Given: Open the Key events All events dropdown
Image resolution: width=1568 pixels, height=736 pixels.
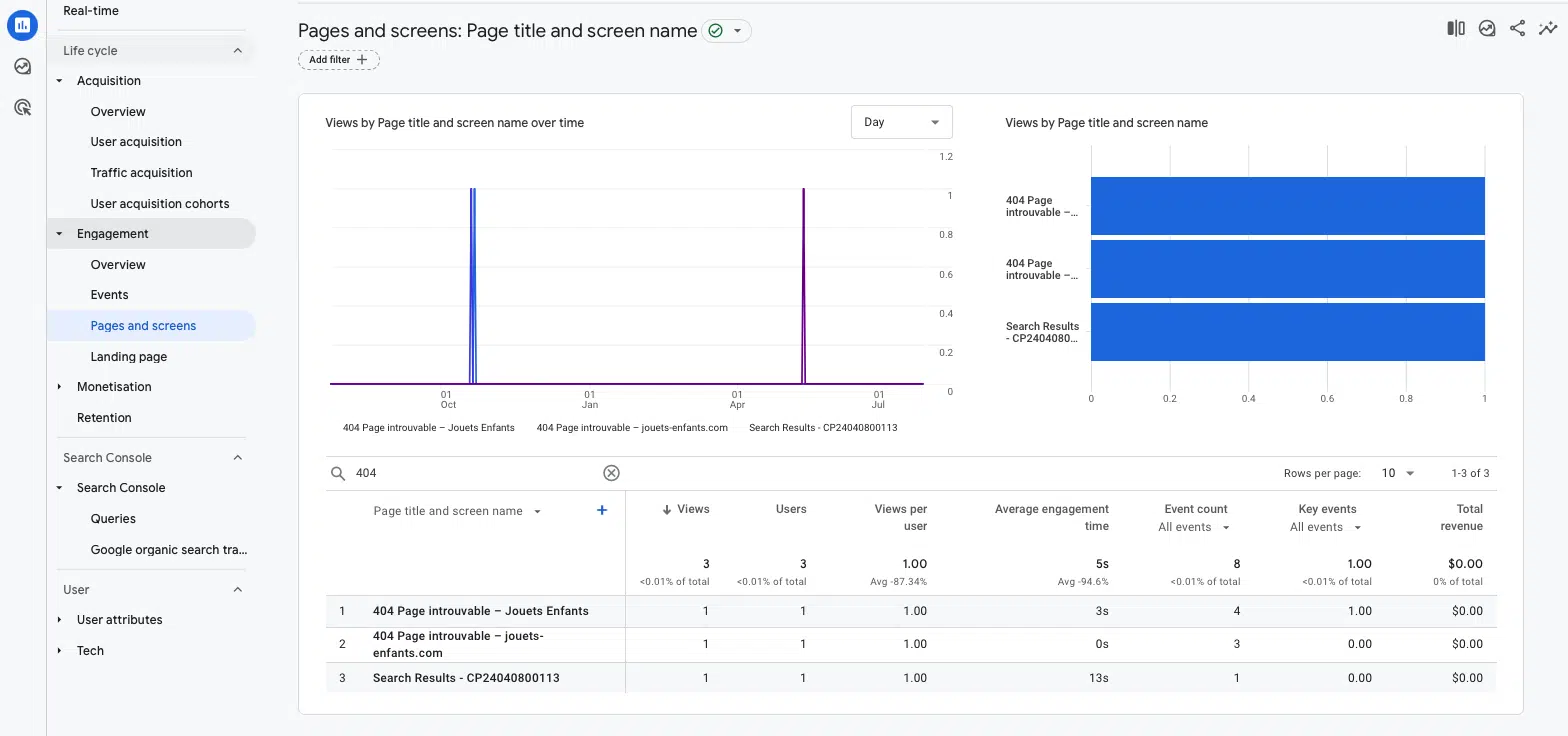Looking at the screenshot, I should 1326,527.
